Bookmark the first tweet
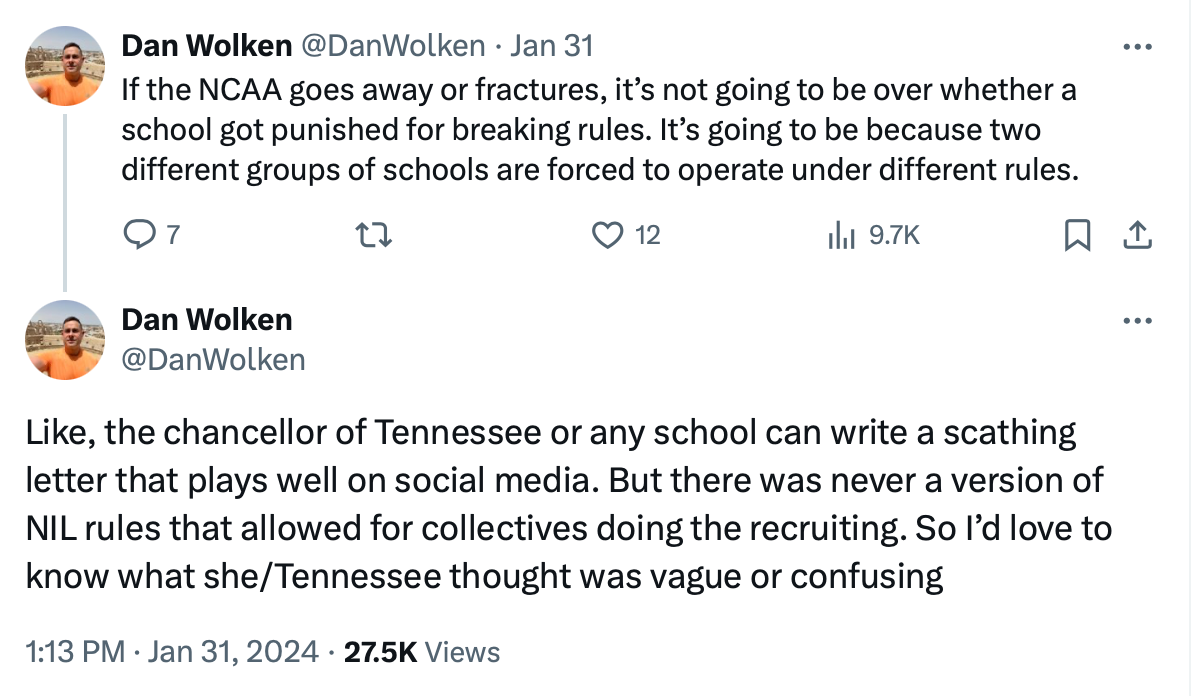This screenshot has width=1196, height=696. [1077, 235]
